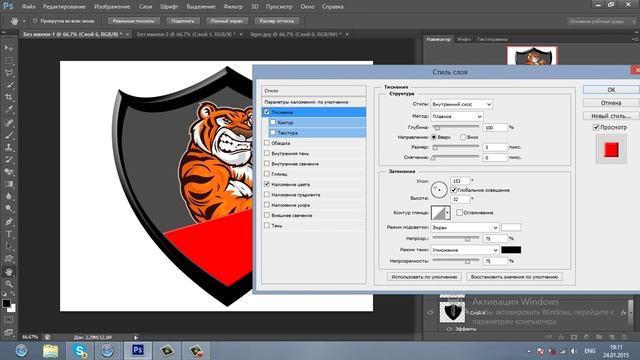The height and width of the screenshot is (360, 640).
Task: Click the Новый стиль... button
Action: [x=611, y=116]
